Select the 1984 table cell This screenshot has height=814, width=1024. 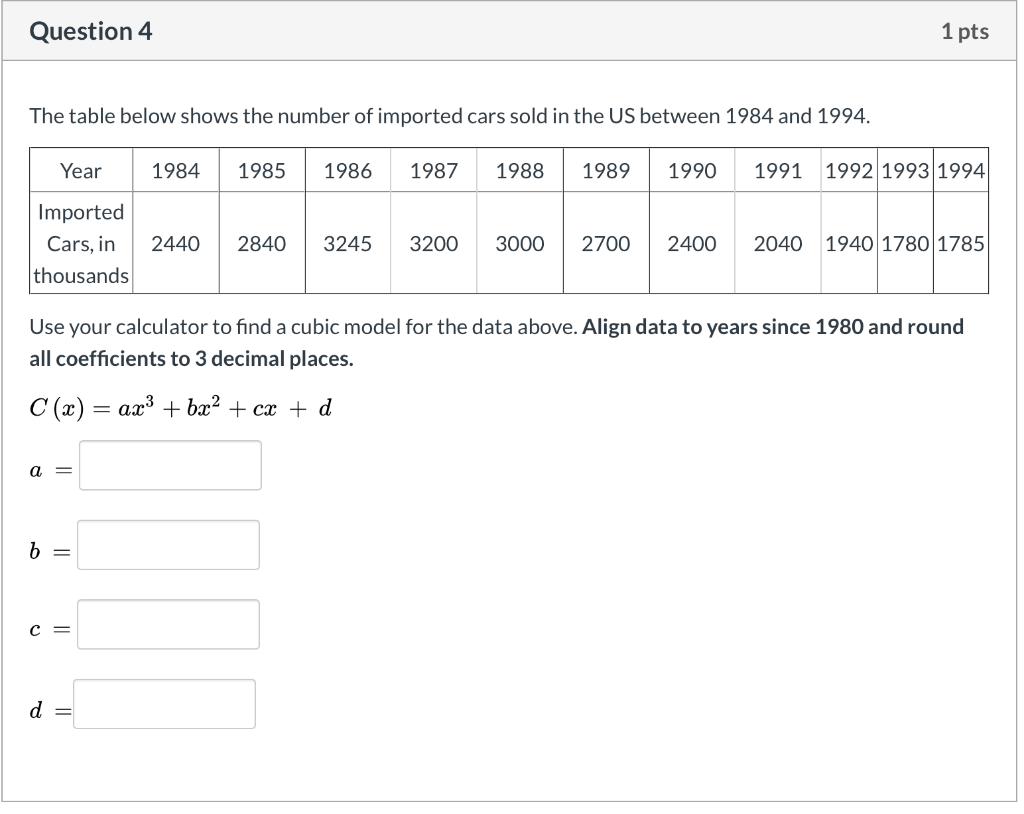point(176,171)
